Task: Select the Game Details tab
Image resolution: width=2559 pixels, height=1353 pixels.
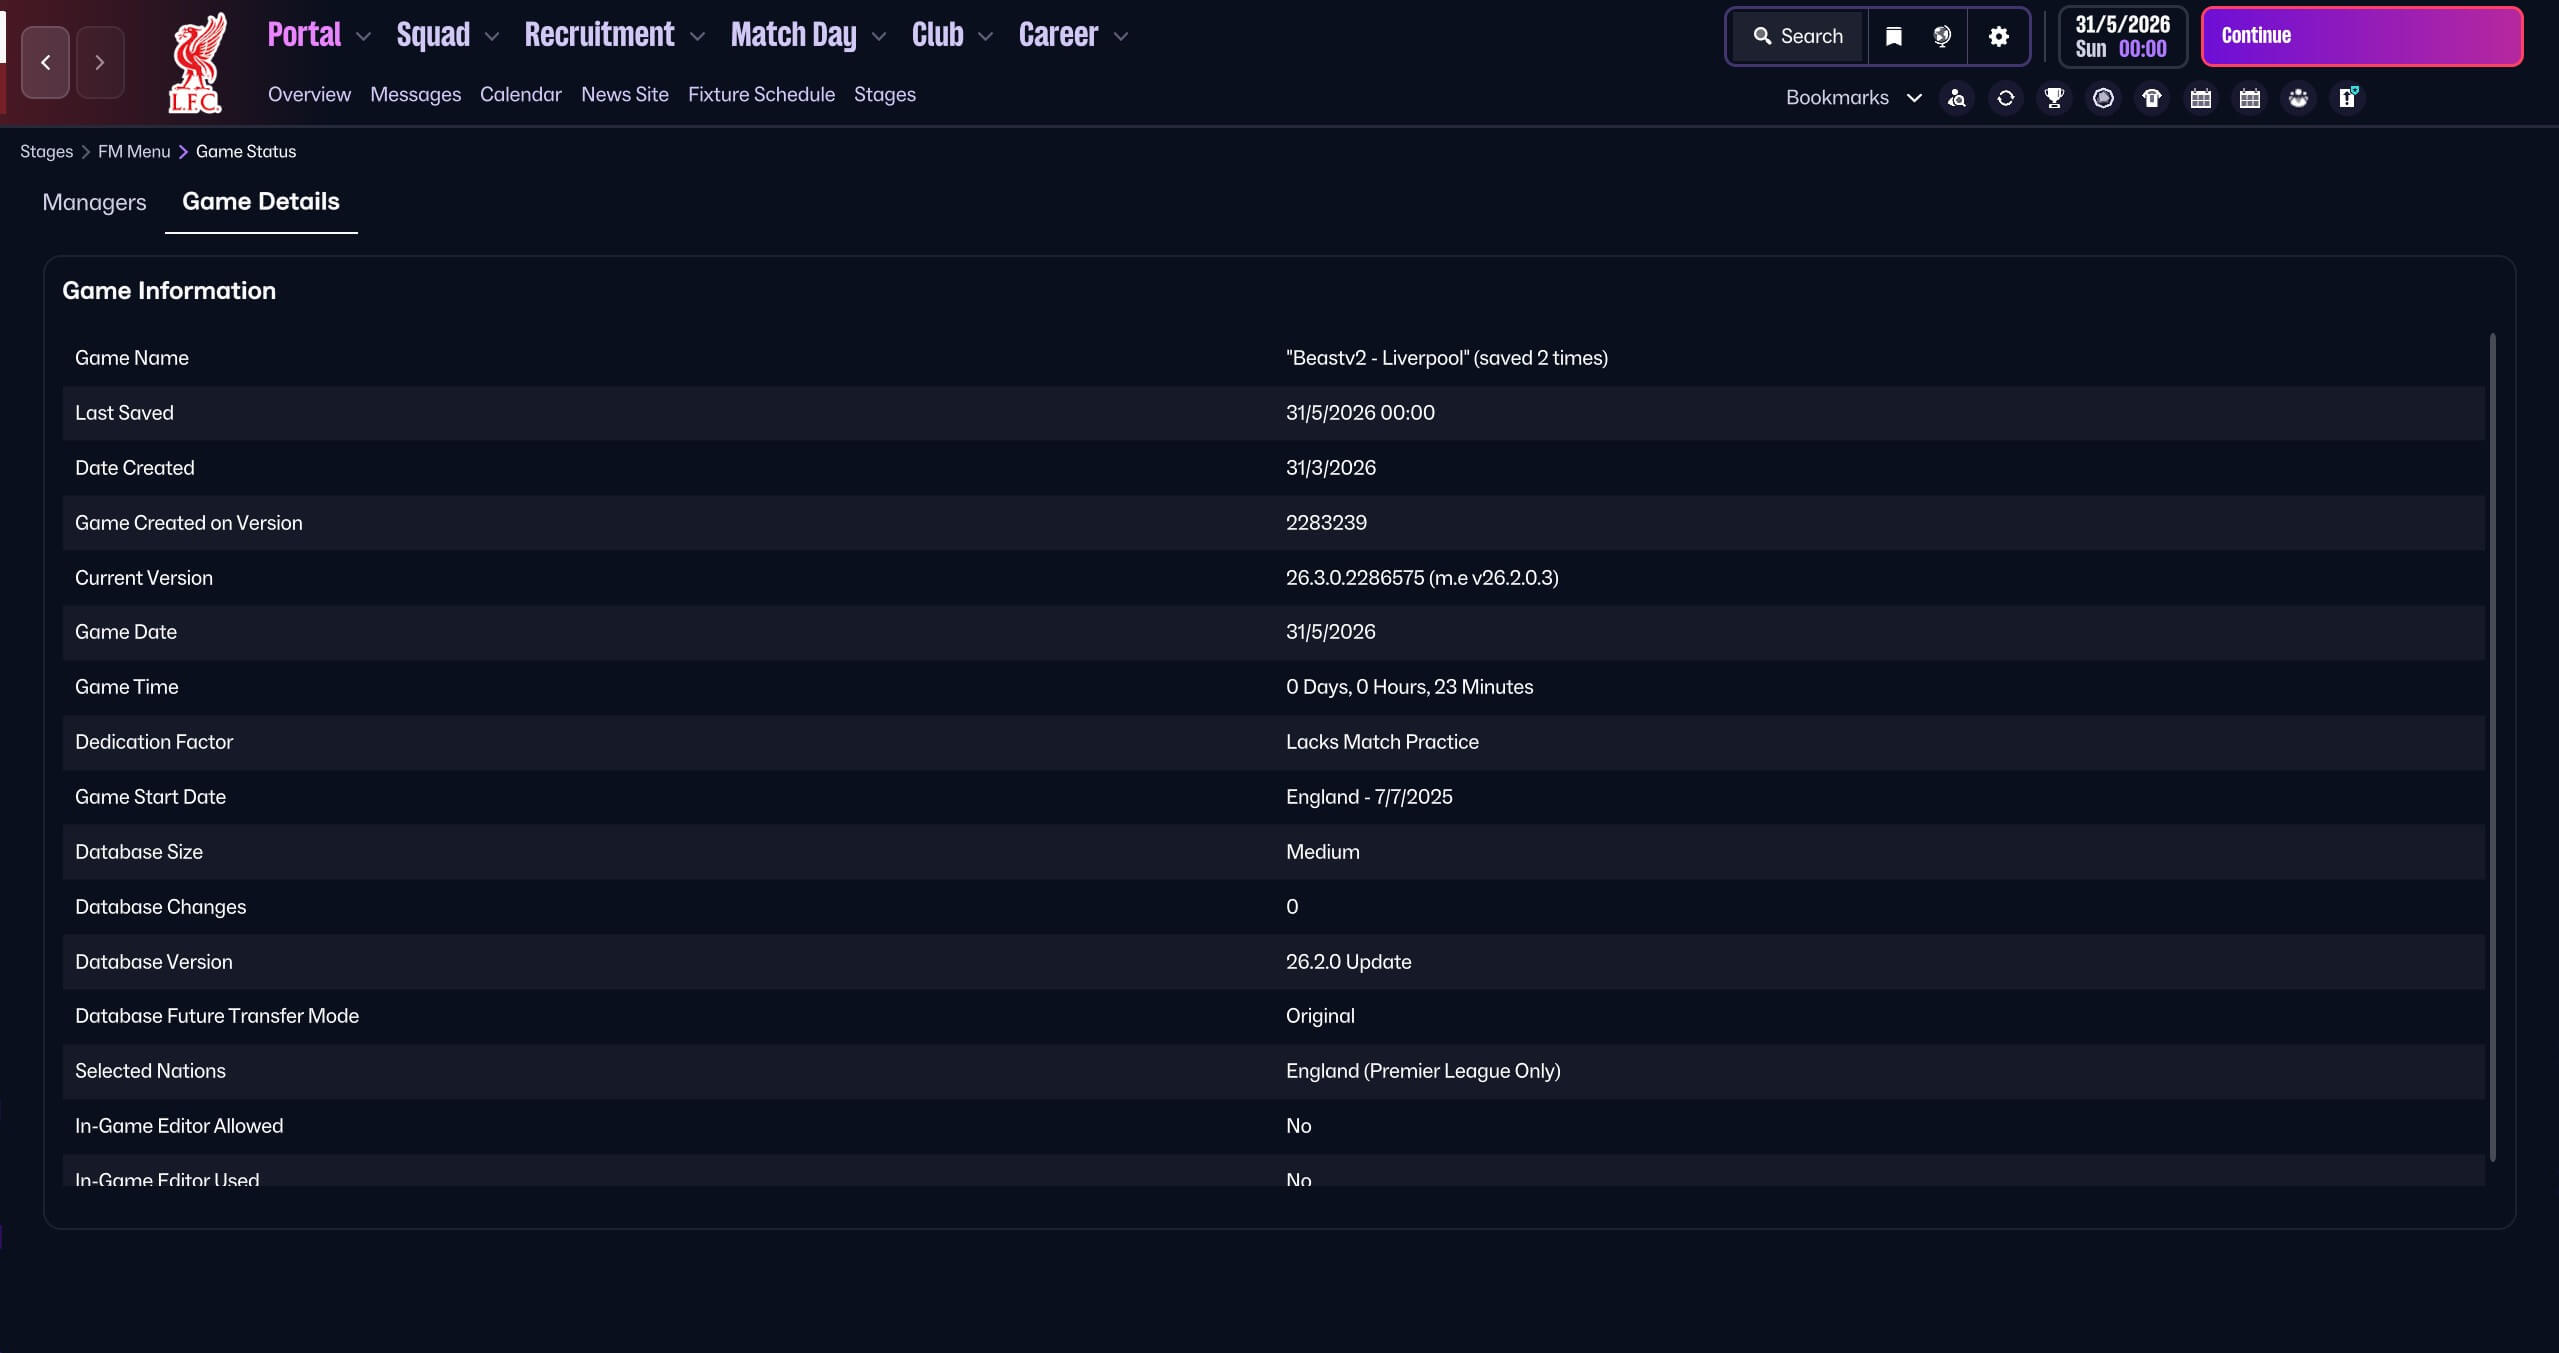Action: [x=261, y=202]
